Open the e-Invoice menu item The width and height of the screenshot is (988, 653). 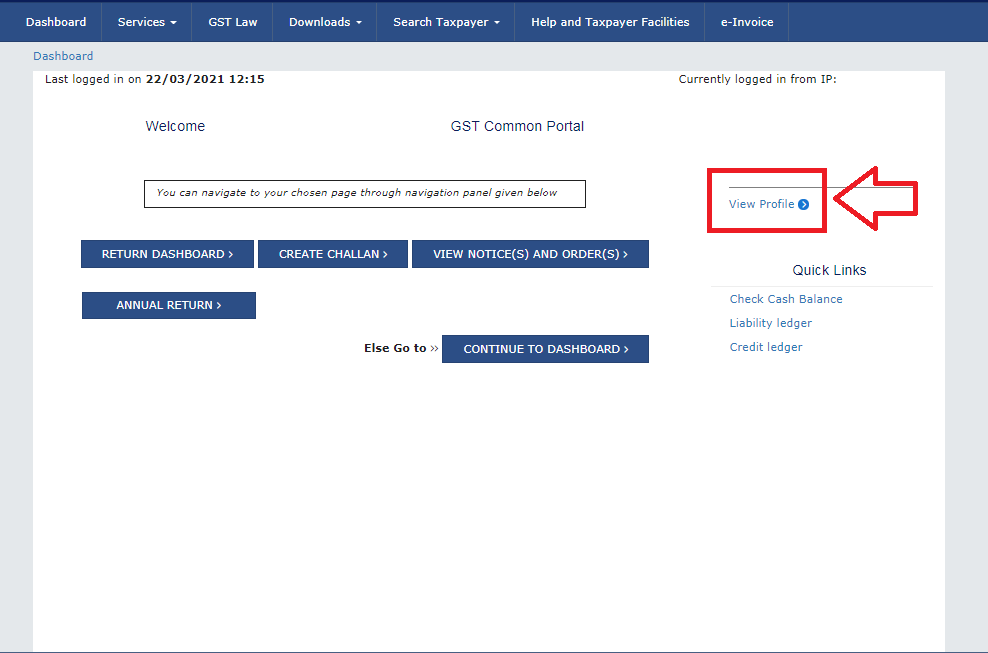point(747,22)
